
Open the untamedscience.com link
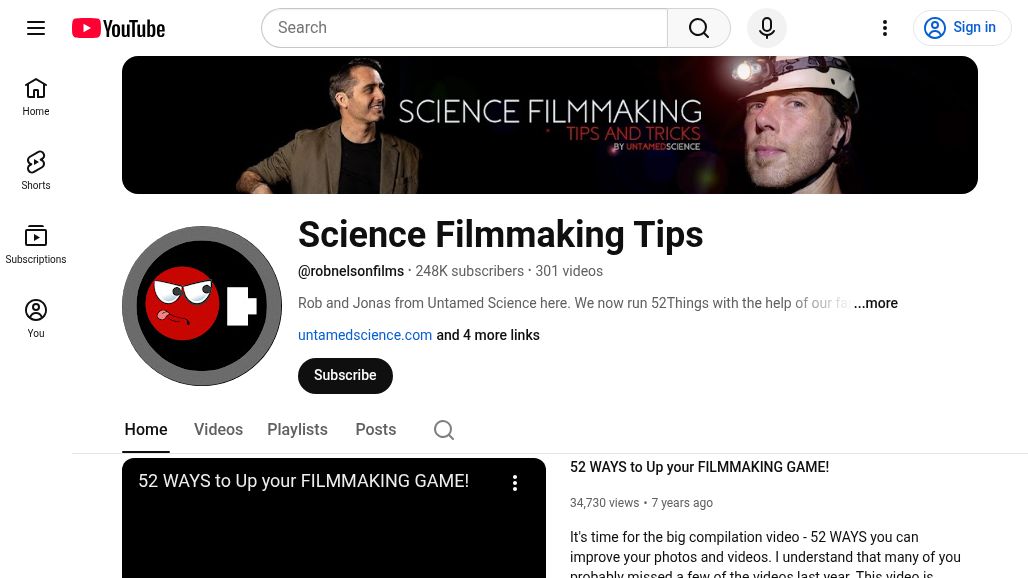[x=365, y=335]
